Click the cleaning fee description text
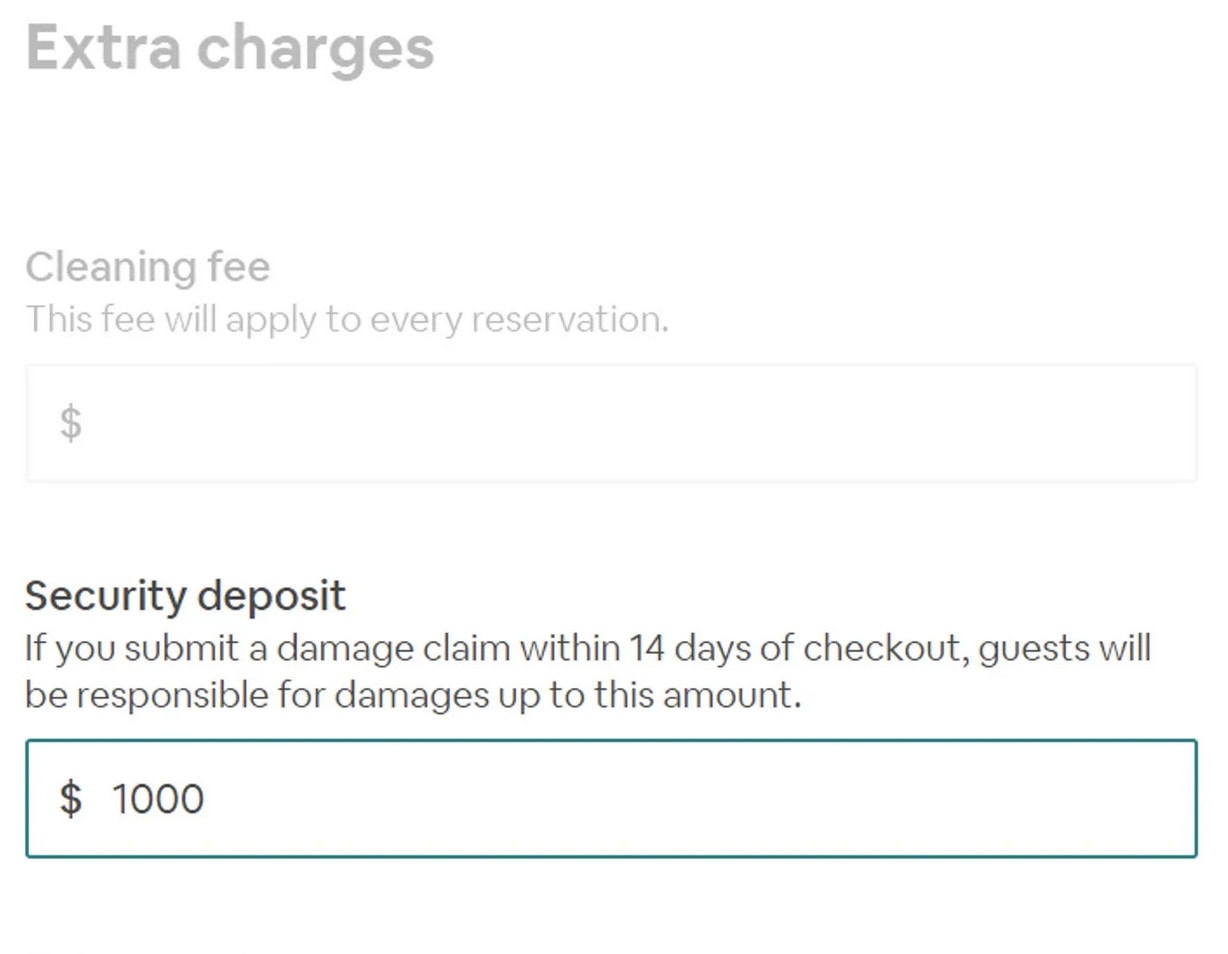The height and width of the screenshot is (954, 1228). tap(347, 318)
